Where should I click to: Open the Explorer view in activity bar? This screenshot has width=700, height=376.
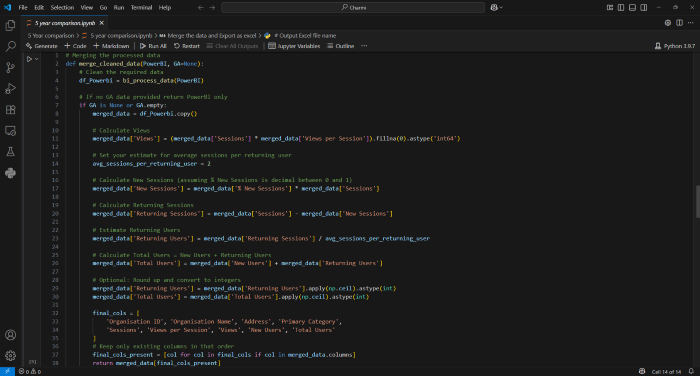coord(10,25)
